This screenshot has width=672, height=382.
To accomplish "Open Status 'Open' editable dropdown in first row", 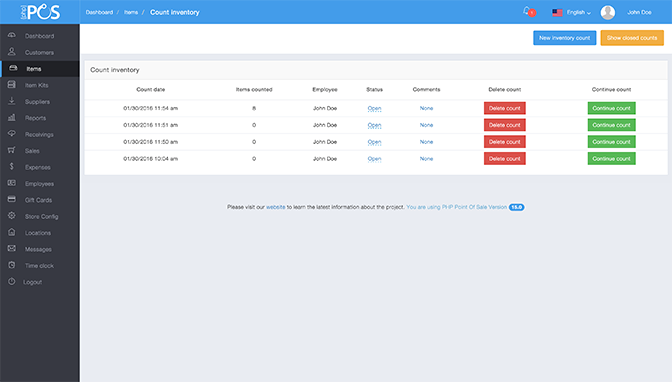I will click(374, 108).
